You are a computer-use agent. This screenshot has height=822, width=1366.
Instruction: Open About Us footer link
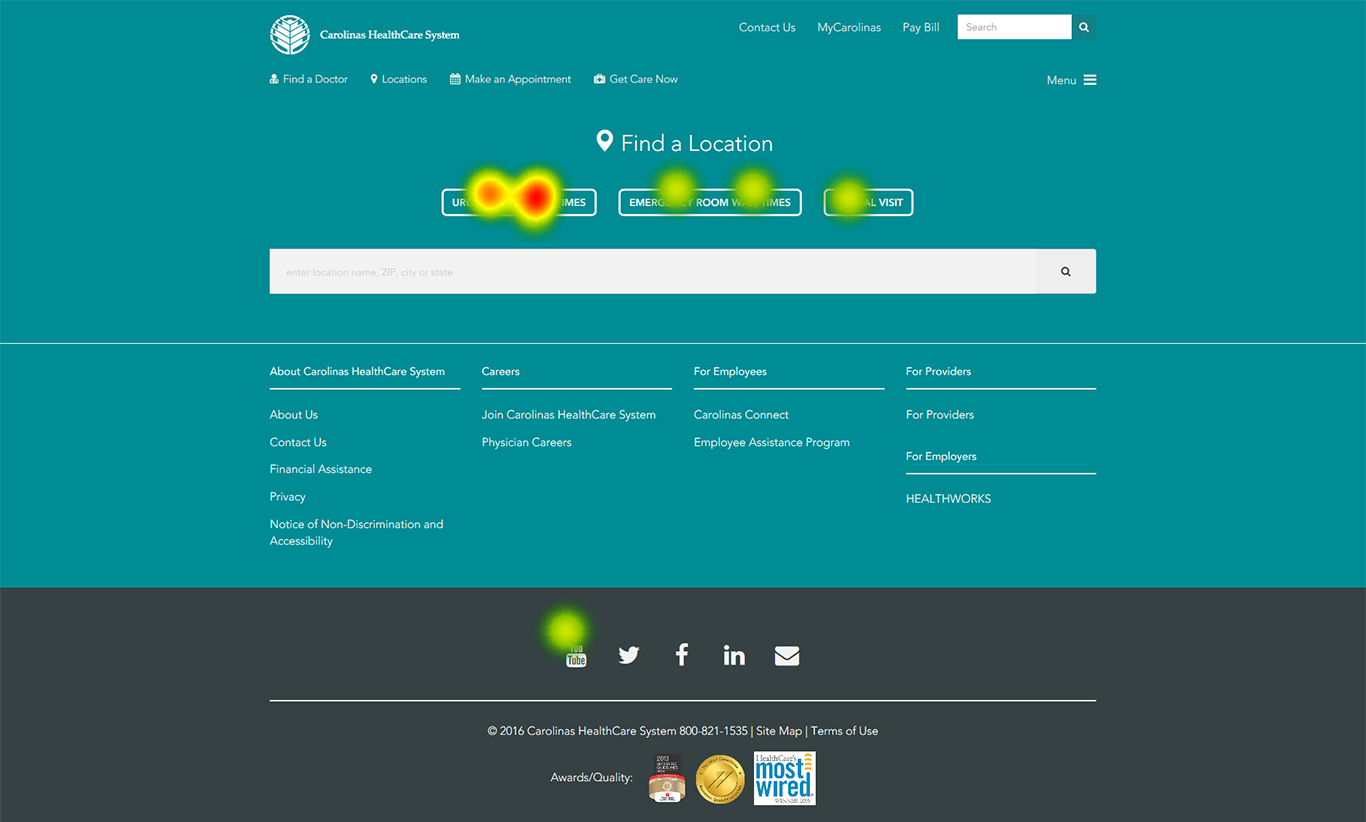pos(294,414)
